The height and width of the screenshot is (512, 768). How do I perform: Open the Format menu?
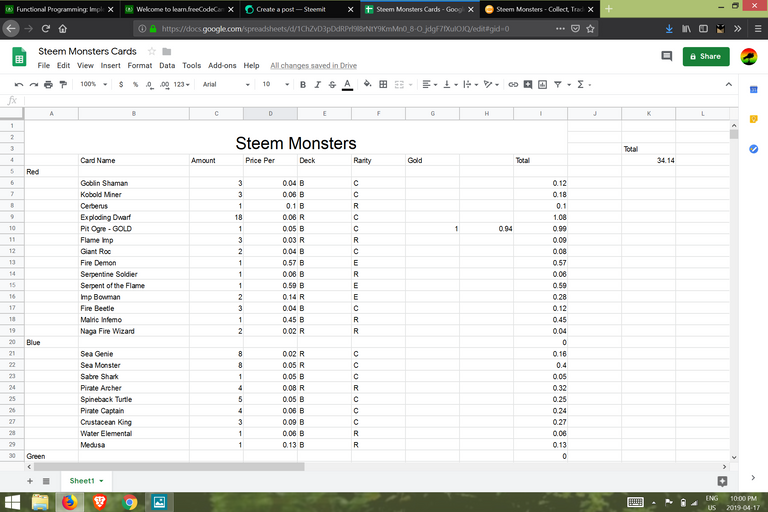coord(140,66)
